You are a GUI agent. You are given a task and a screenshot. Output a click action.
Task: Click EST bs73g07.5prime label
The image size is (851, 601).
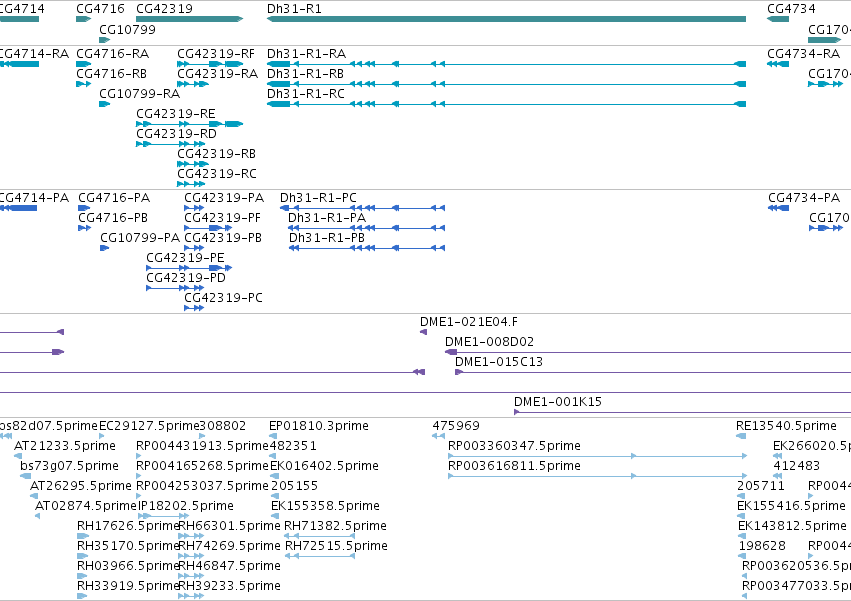pyautogui.click(x=69, y=466)
